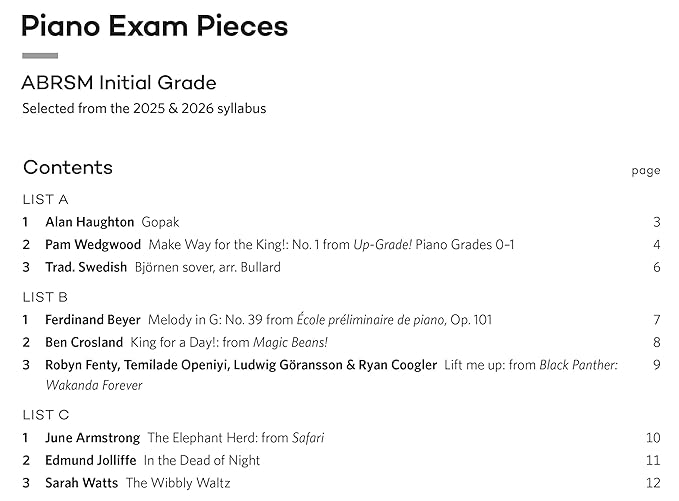The image size is (679, 501).
Task: Click the "page" column label
Action: click(x=646, y=171)
